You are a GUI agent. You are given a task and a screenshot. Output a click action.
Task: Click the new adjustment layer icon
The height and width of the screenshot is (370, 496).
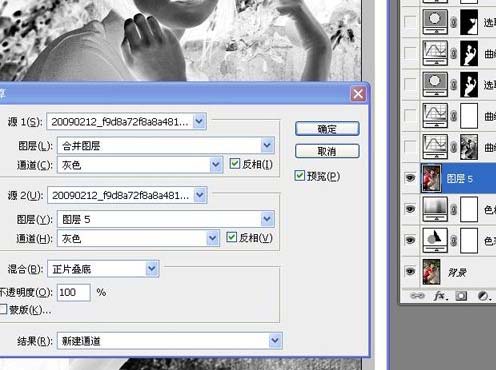tap(483, 296)
